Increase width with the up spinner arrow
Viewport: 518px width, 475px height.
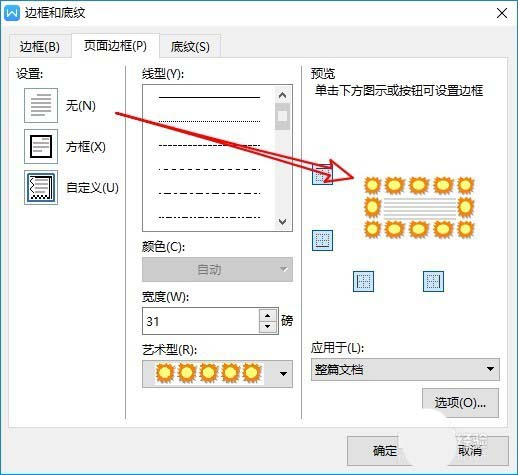pyautogui.click(x=268, y=315)
